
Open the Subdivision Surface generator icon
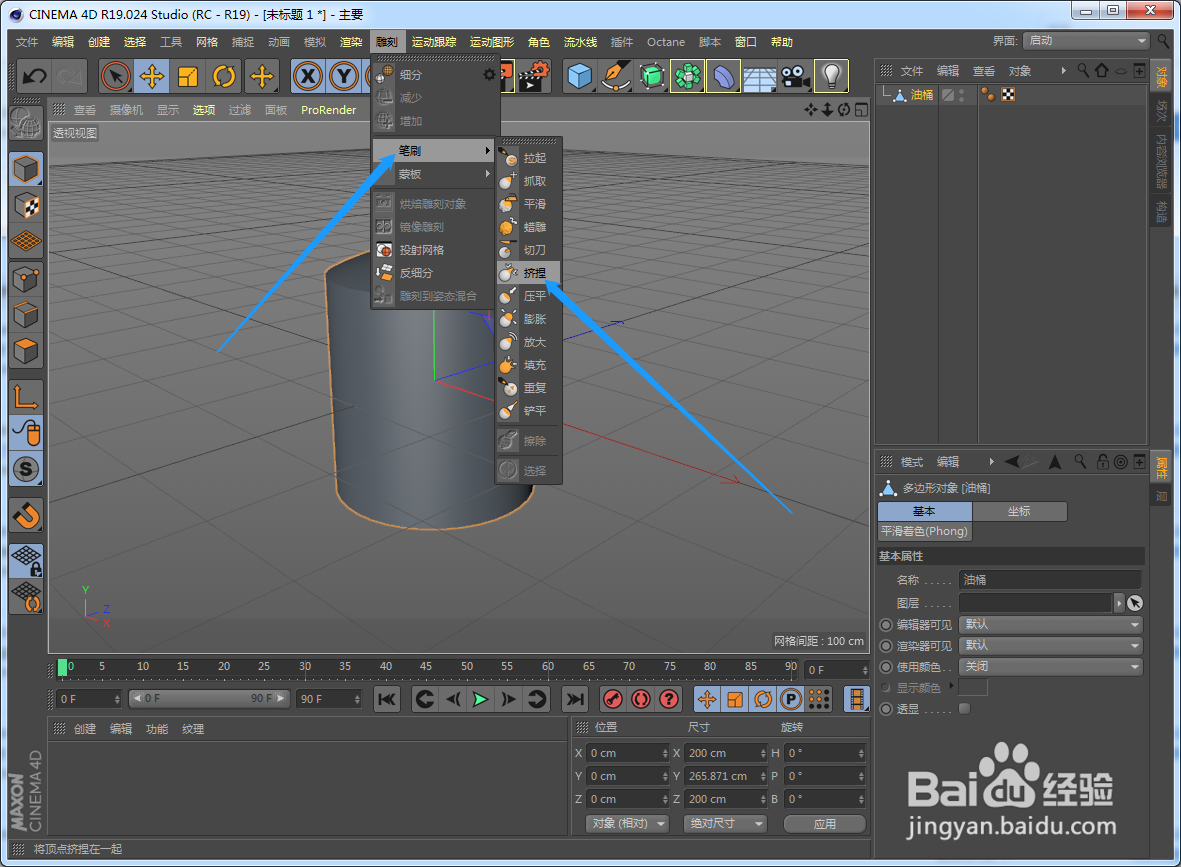[x=652, y=76]
